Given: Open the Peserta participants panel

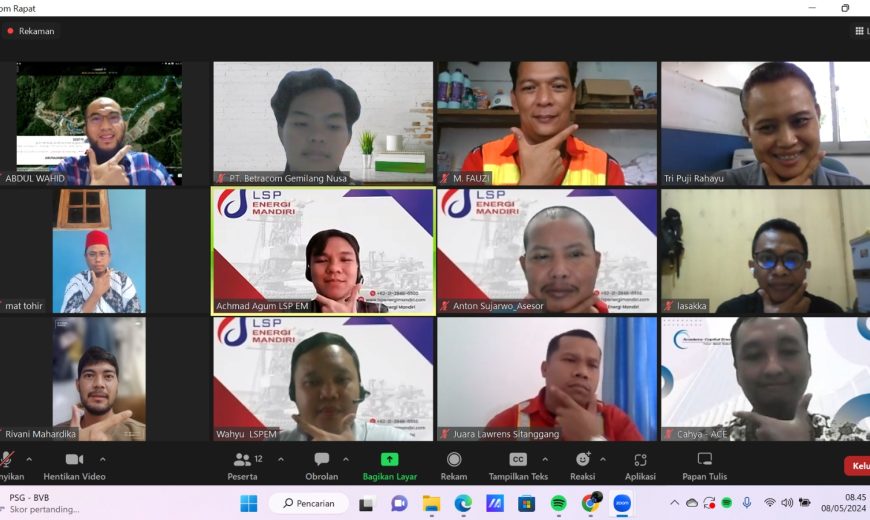Looking at the screenshot, I should 242,466.
